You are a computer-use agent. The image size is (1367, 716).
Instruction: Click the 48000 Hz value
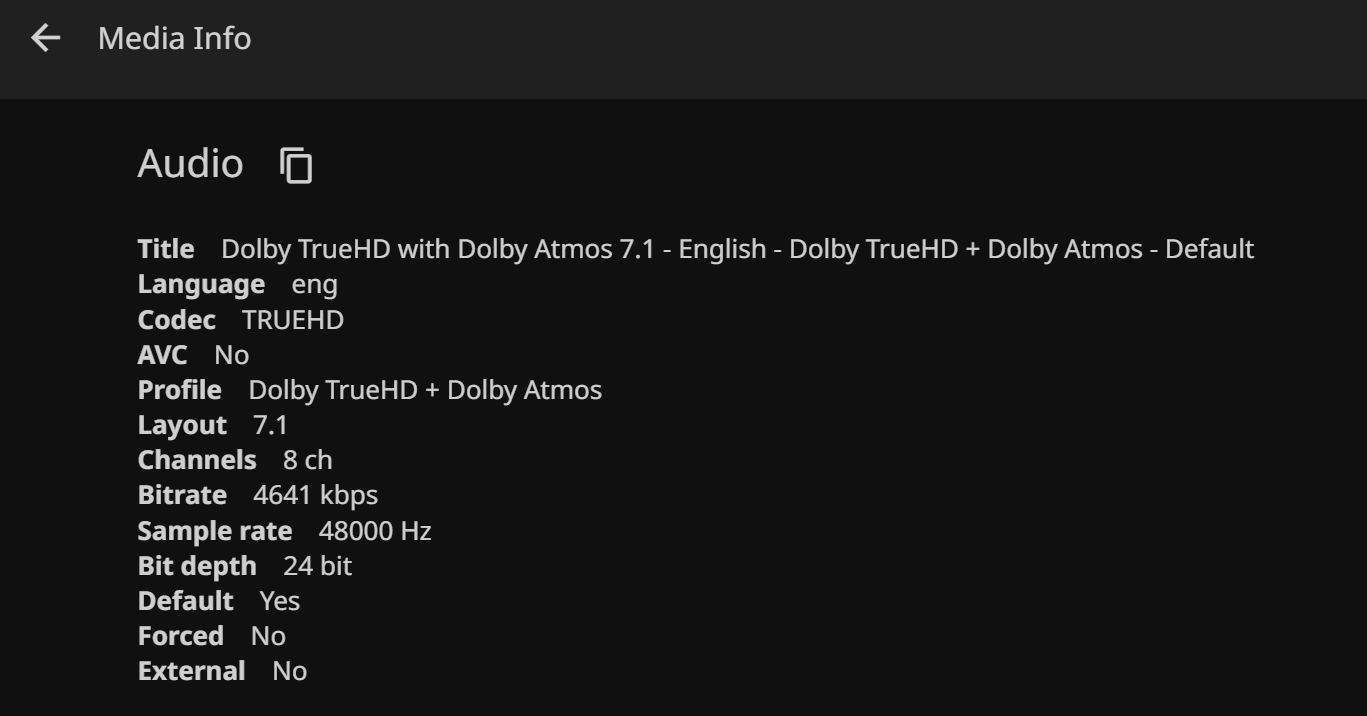(375, 531)
